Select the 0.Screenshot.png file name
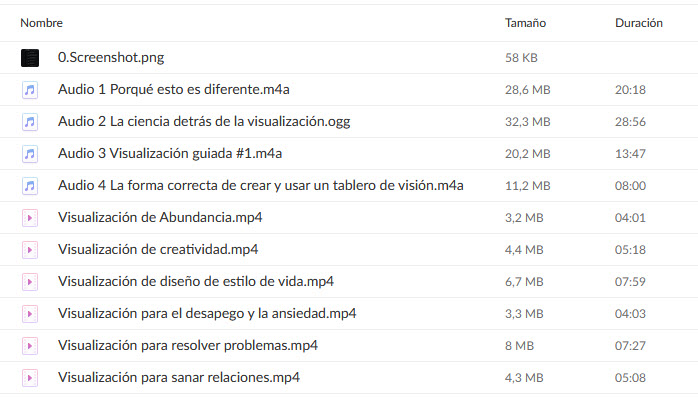The height and width of the screenshot is (416, 698). 111,58
